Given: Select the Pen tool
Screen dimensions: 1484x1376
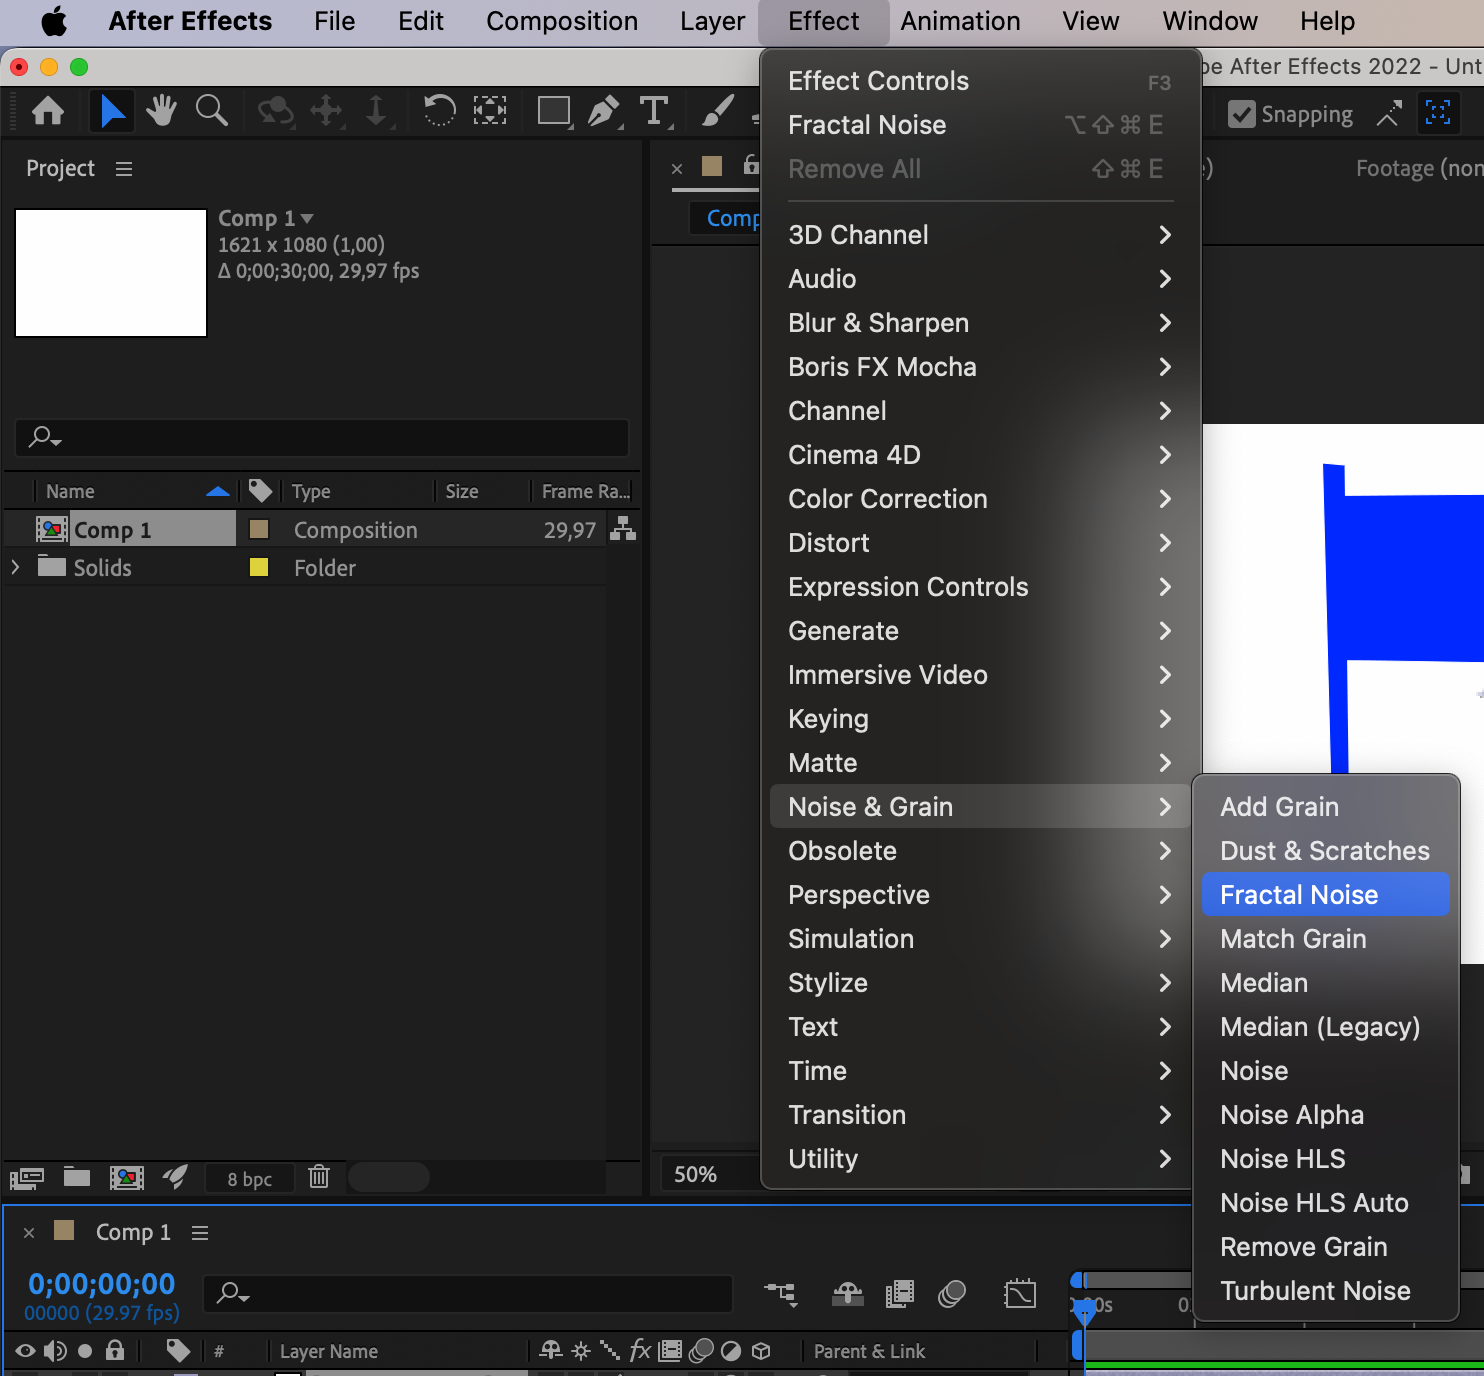Looking at the screenshot, I should [604, 111].
